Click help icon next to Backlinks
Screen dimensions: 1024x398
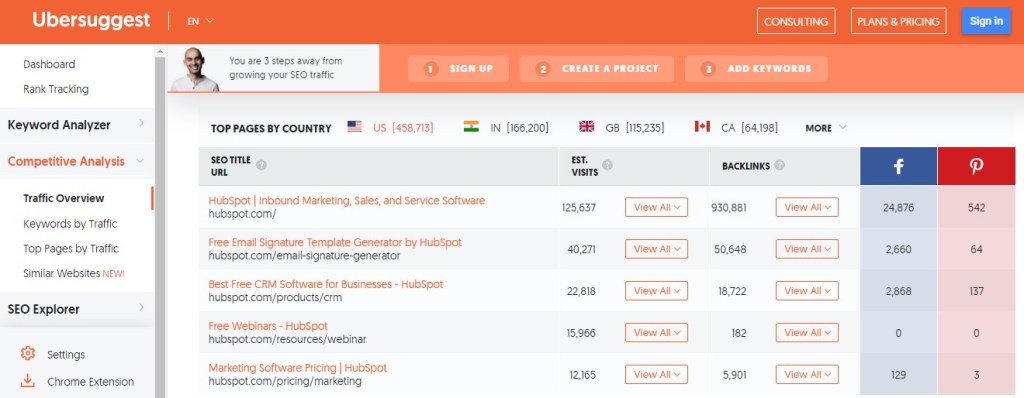pos(780,166)
